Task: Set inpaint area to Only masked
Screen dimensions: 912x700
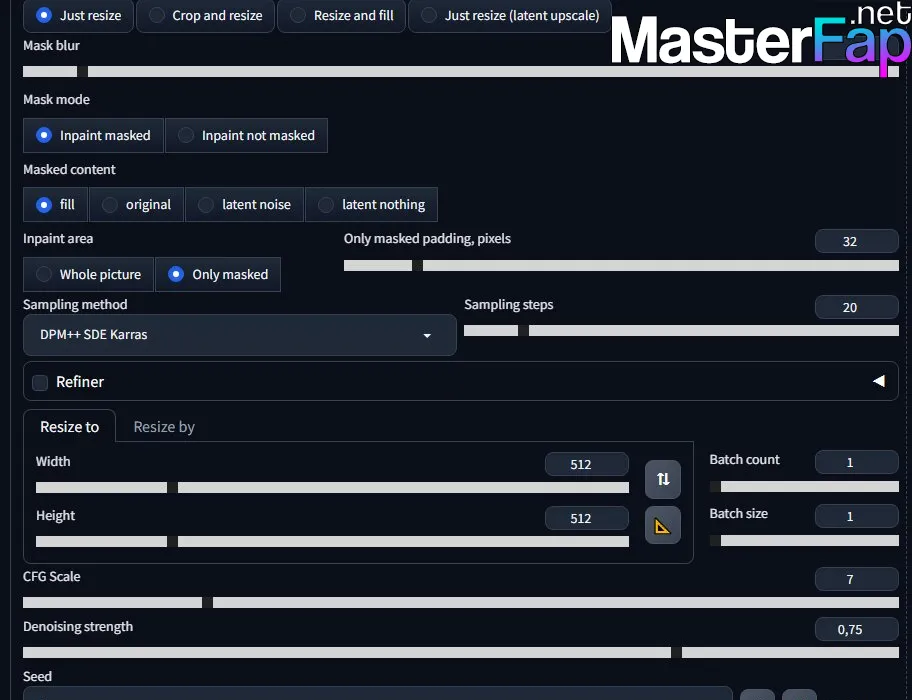Action: pyautogui.click(x=218, y=274)
